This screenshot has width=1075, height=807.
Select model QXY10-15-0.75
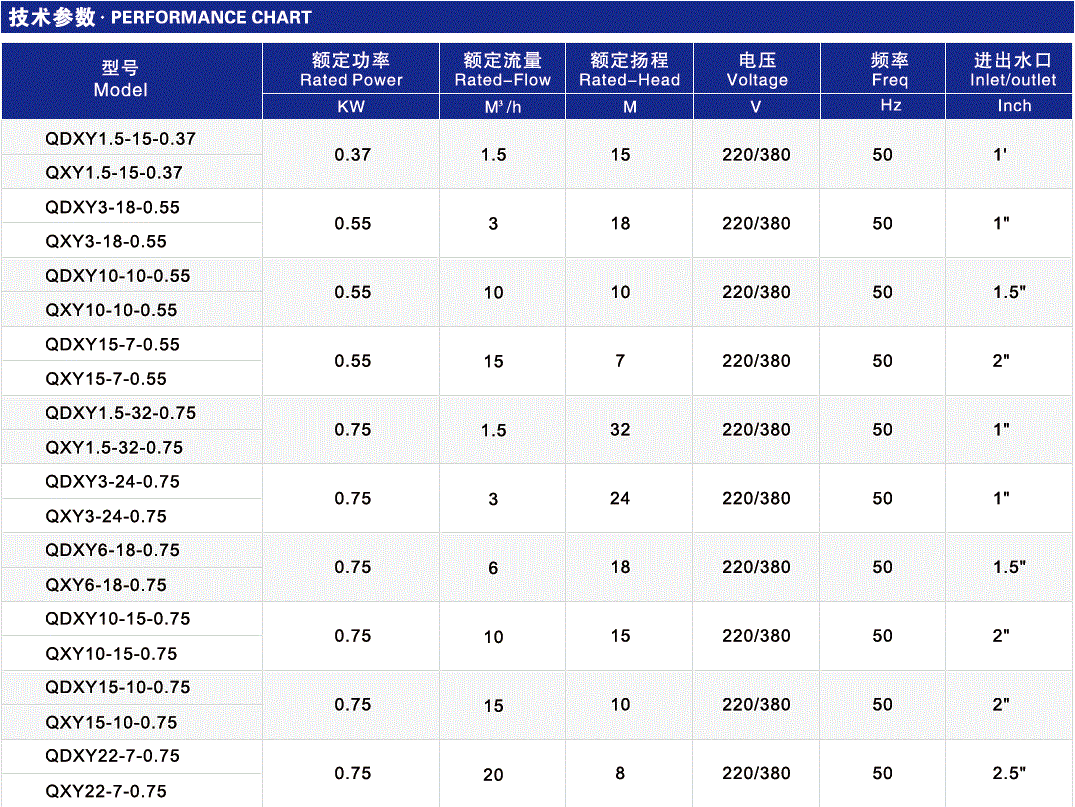tap(111, 654)
